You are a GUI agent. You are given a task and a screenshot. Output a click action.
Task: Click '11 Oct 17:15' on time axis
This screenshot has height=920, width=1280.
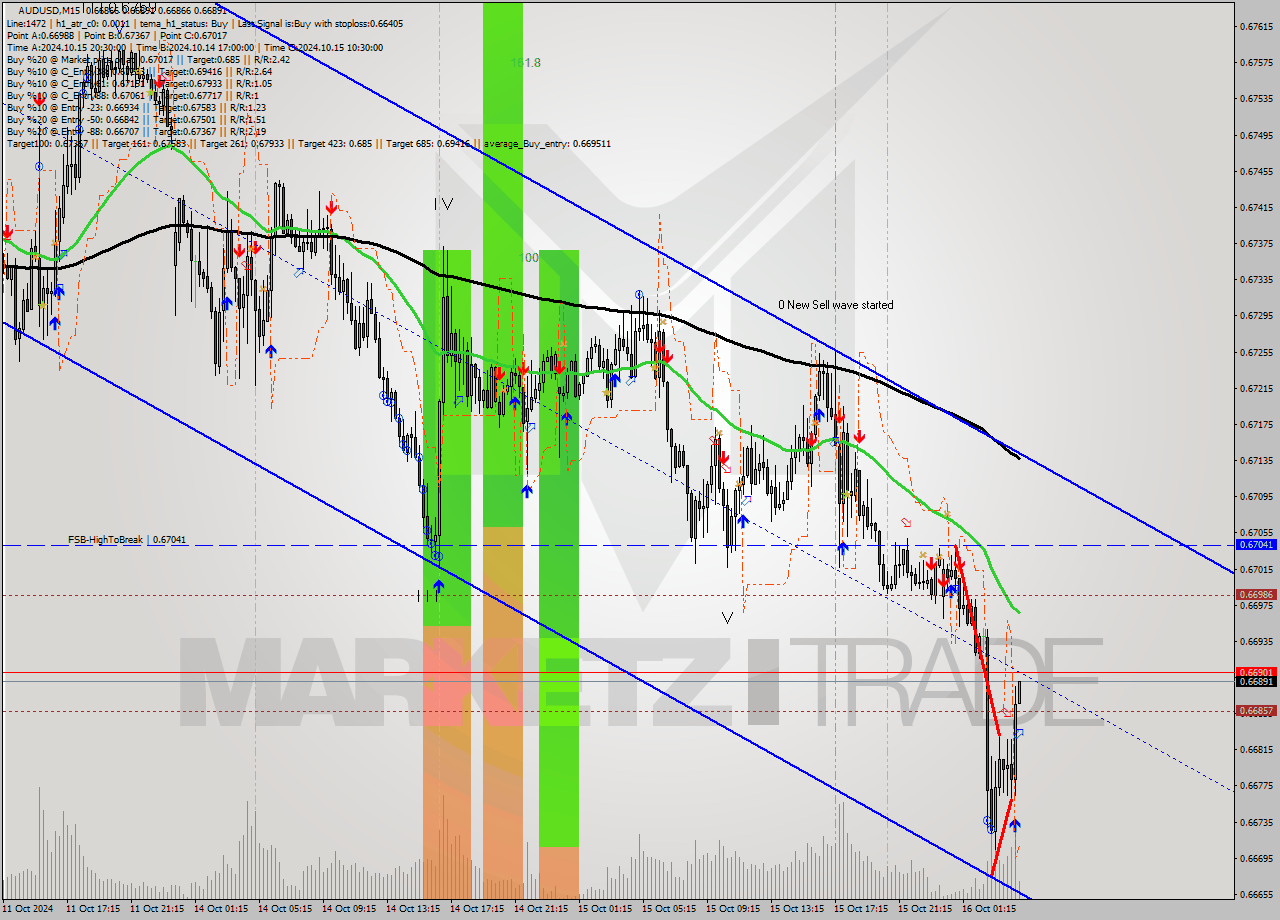[x=94, y=909]
